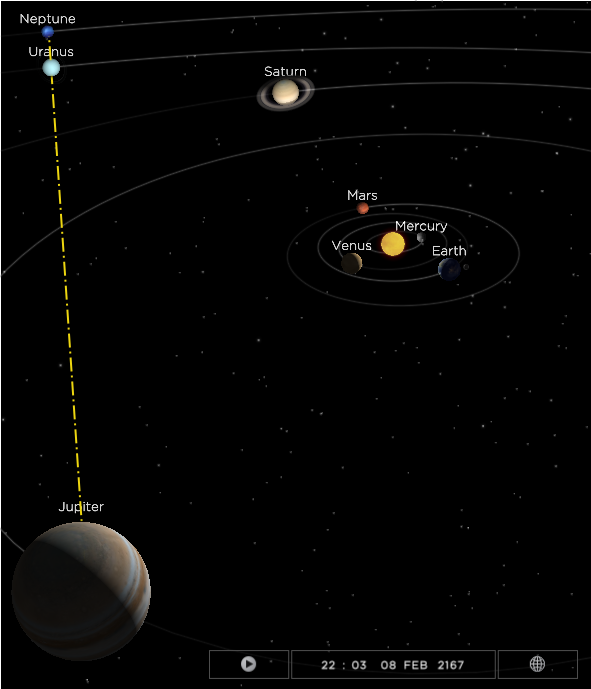Select the Venus planet
This screenshot has height=689, width=591.
352,263
